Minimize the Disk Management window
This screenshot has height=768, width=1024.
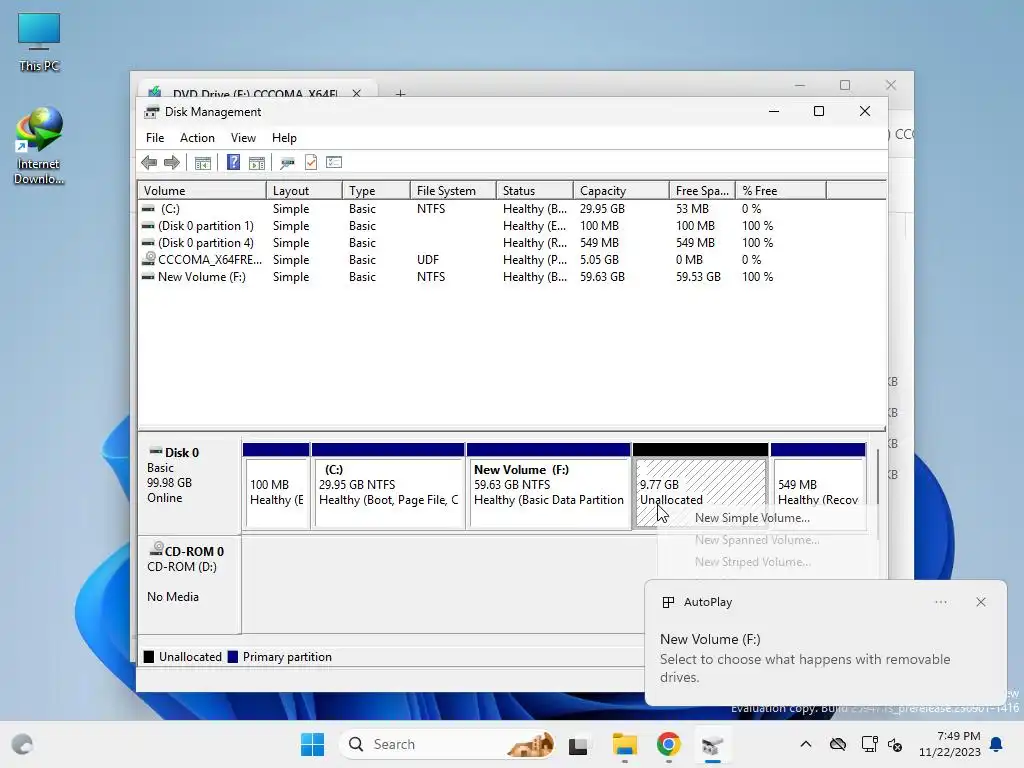pos(774,112)
